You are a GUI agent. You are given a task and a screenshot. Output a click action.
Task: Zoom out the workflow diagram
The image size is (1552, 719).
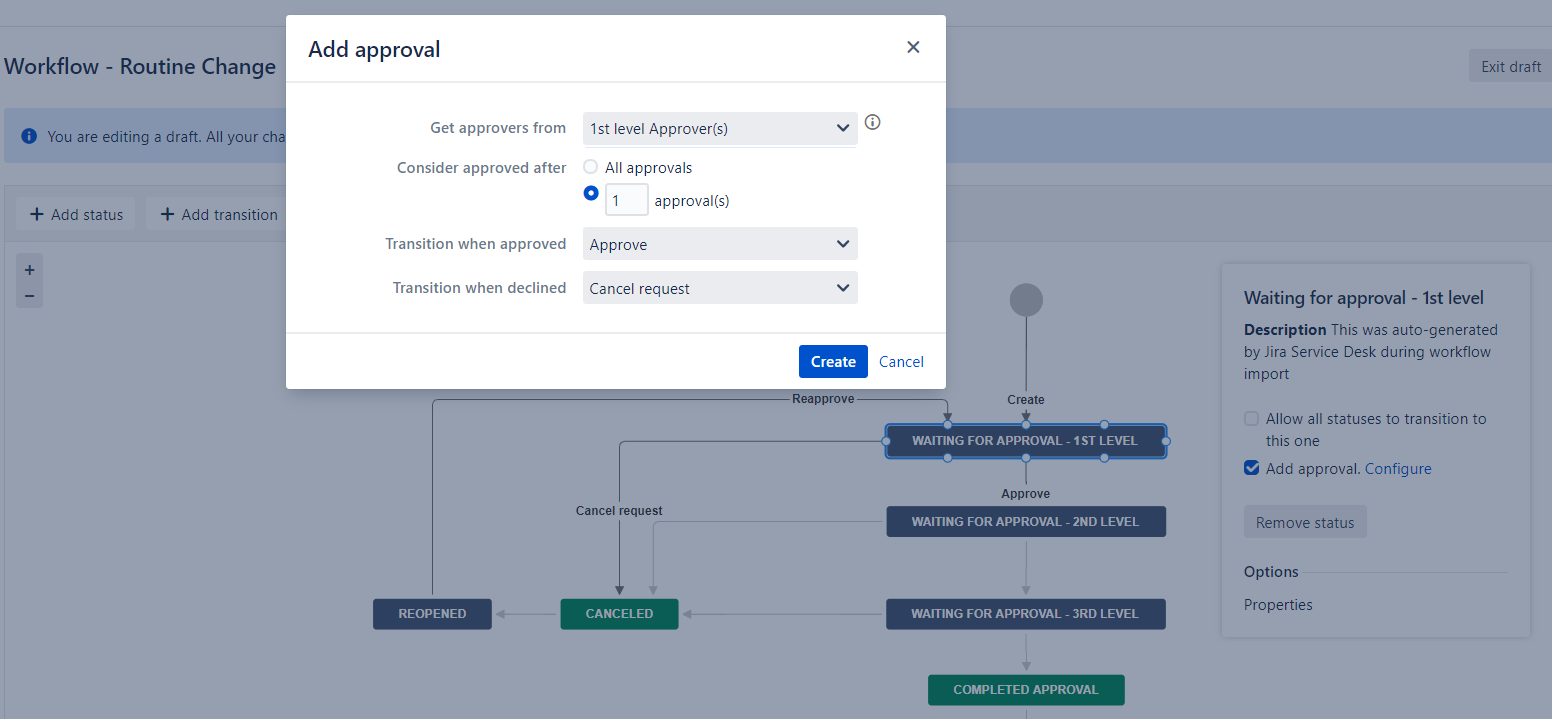click(29, 295)
